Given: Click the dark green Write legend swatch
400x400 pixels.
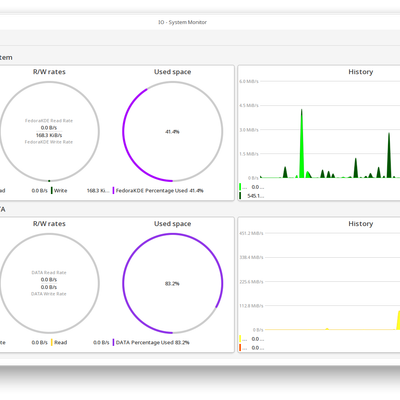Looking at the screenshot, I should [52, 191].
